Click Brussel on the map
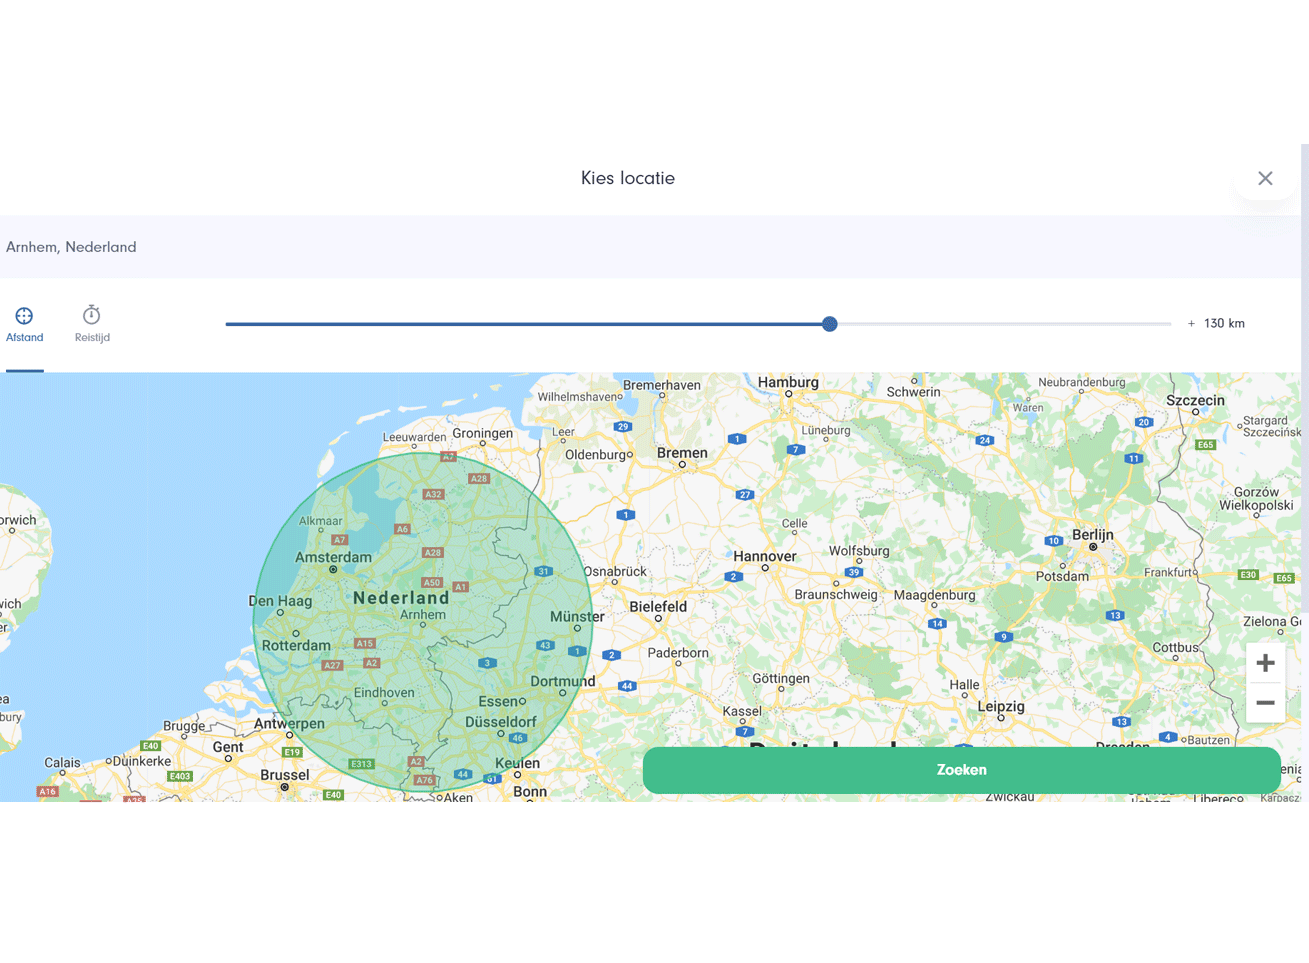The image size is (1309, 963). (x=284, y=775)
